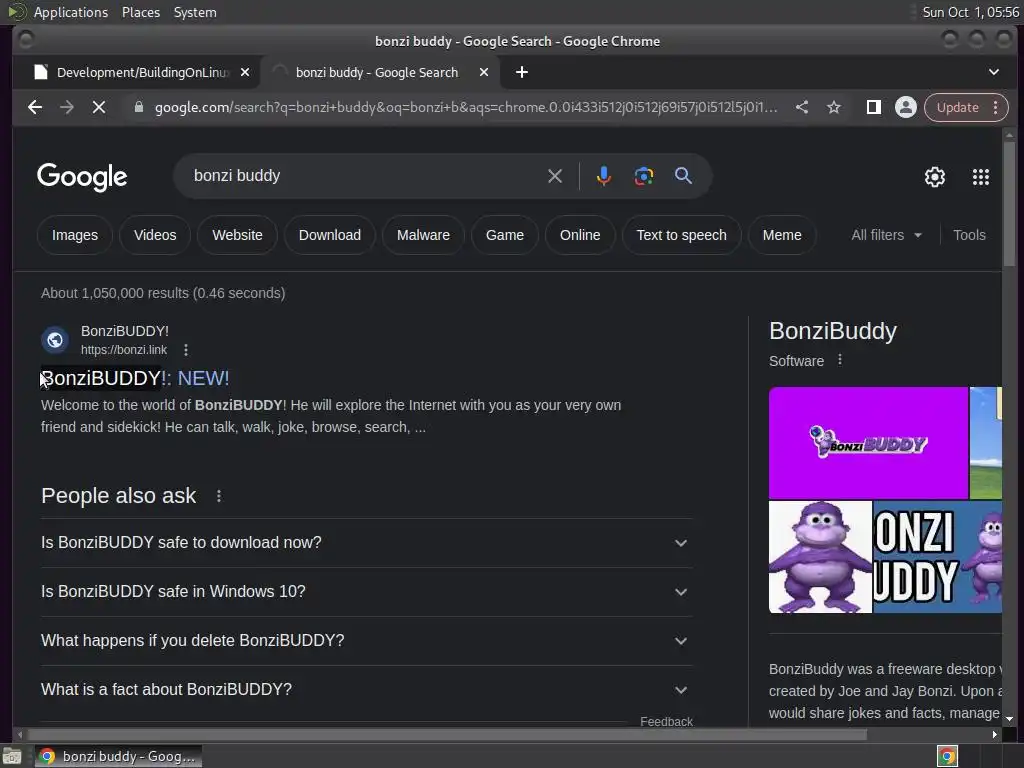Select the Website filter chip
Viewport: 1024px width, 768px height.
pyautogui.click(x=237, y=235)
